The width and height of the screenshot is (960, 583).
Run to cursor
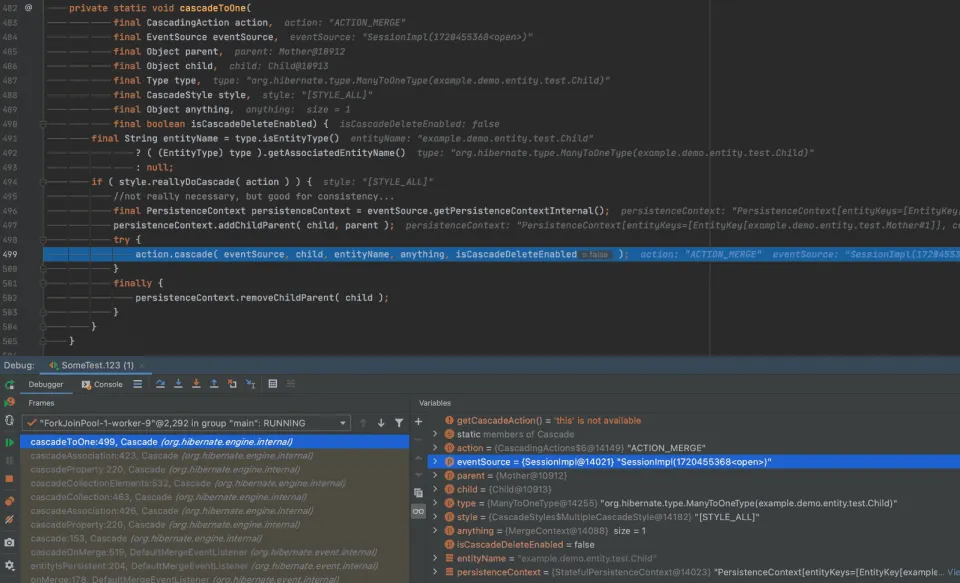tap(250, 384)
